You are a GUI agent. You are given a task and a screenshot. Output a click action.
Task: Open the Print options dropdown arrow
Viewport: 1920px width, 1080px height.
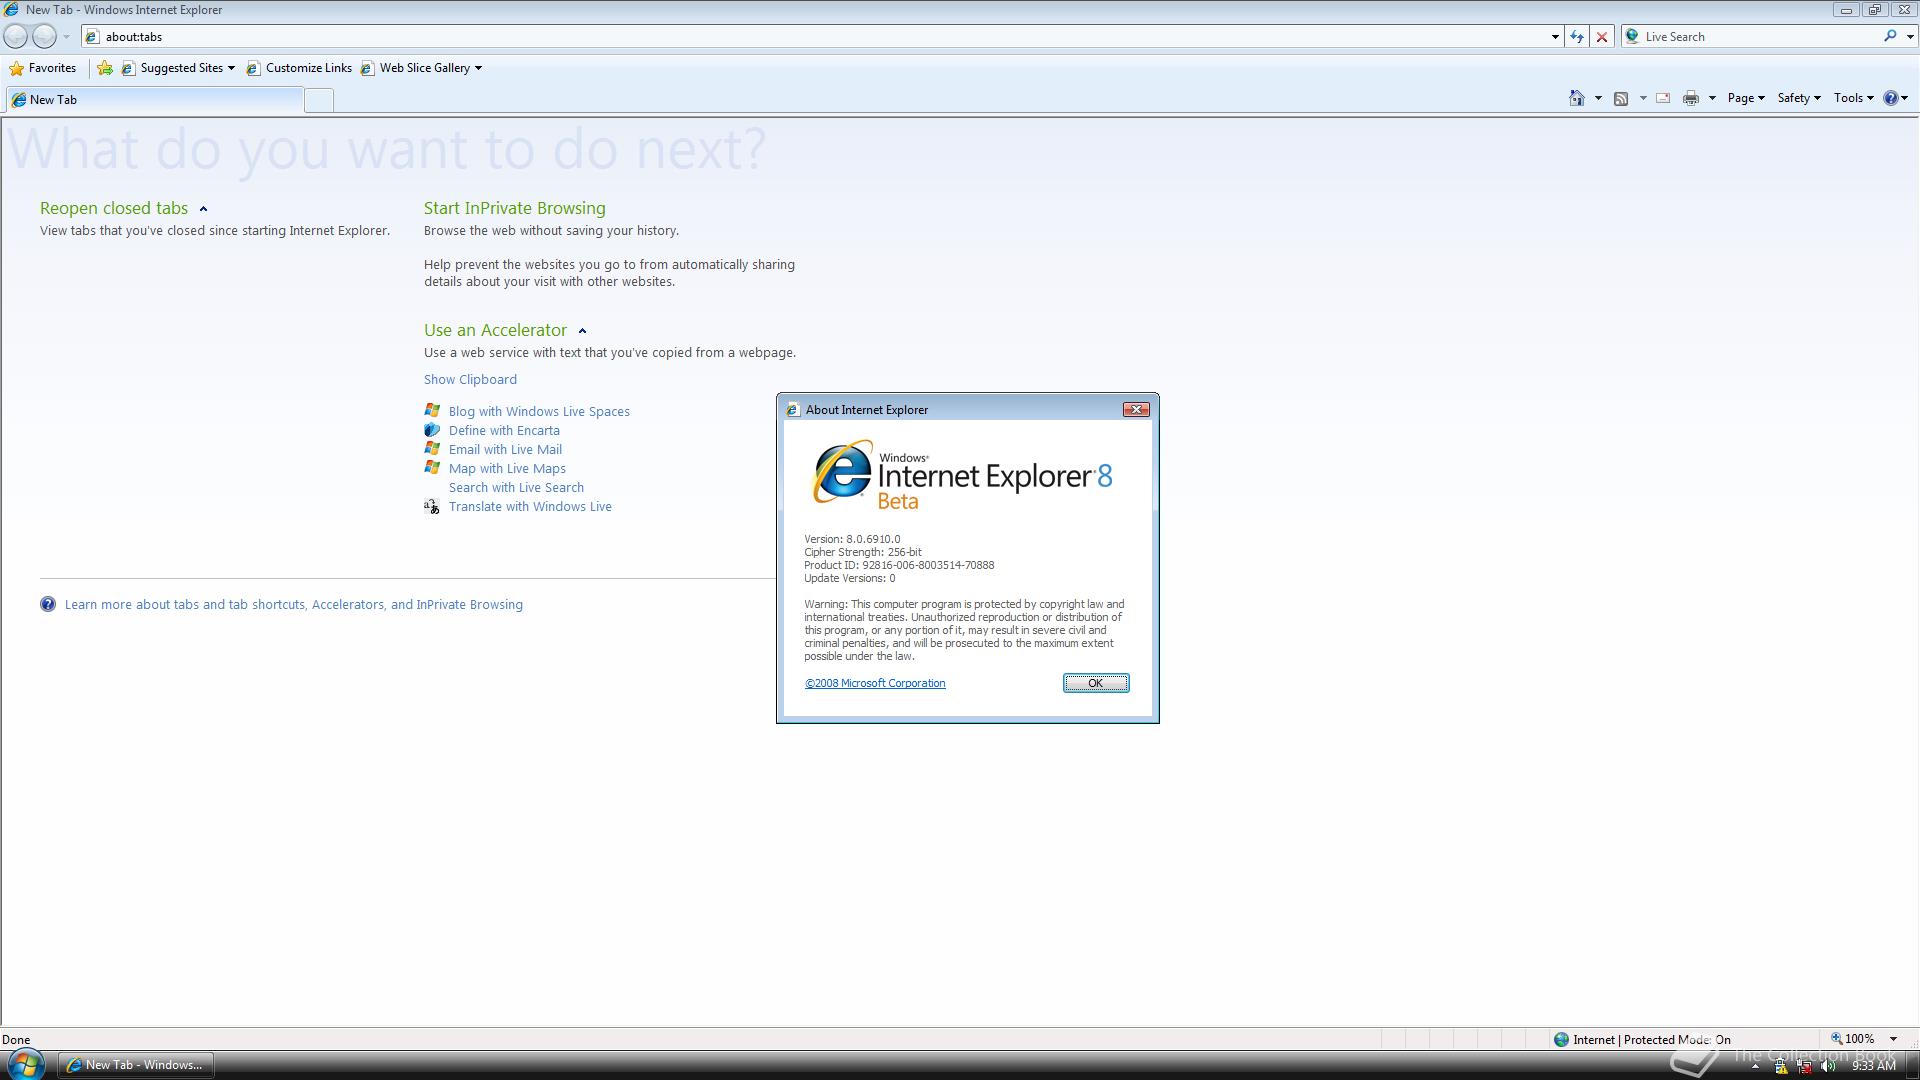tap(1712, 98)
